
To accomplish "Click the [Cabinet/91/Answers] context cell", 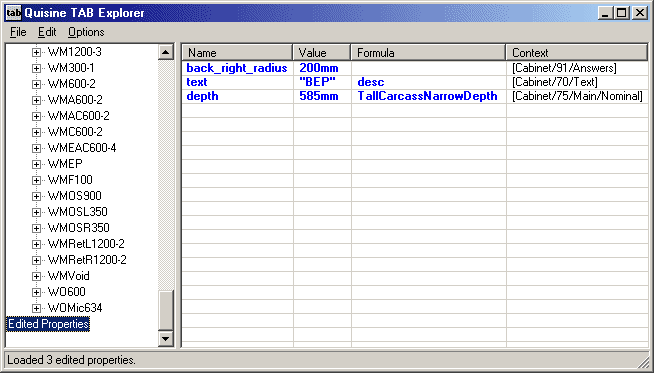I will 578,68.
